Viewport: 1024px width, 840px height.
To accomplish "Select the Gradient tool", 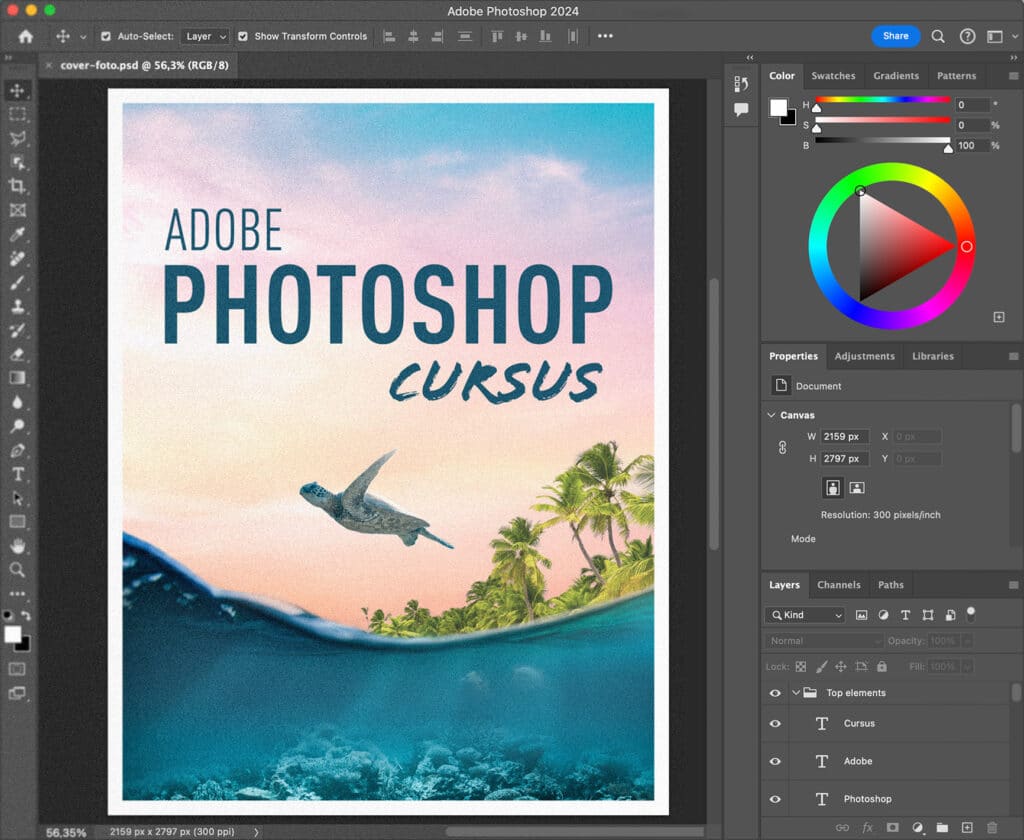I will (x=18, y=378).
